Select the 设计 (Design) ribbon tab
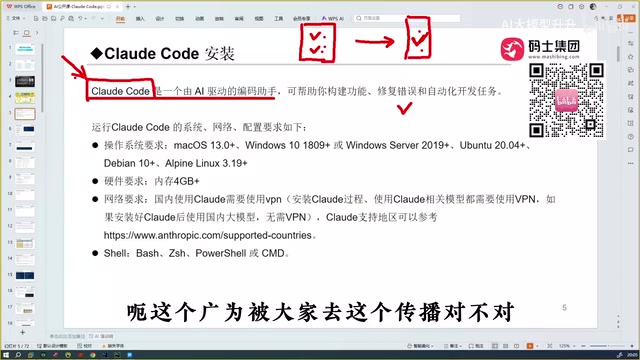 (160, 19)
